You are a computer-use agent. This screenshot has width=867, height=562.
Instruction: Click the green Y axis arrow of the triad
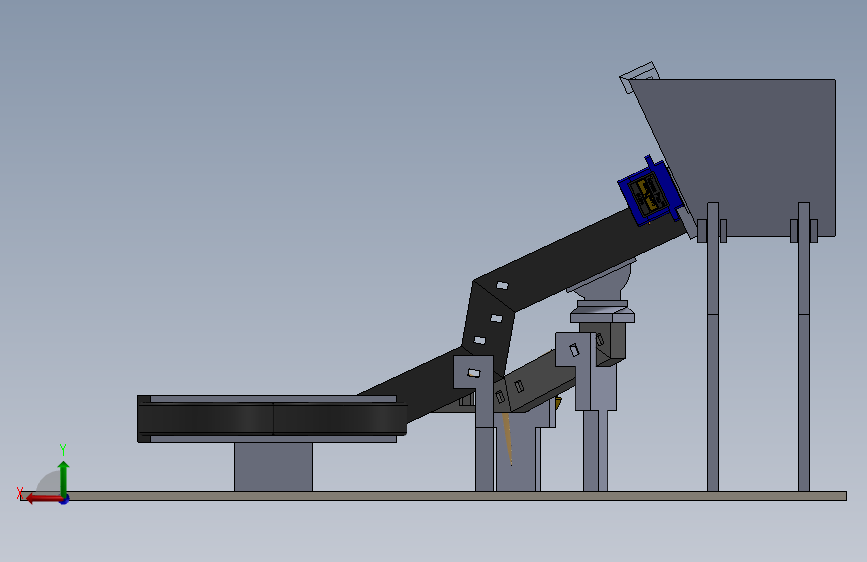pos(64,477)
